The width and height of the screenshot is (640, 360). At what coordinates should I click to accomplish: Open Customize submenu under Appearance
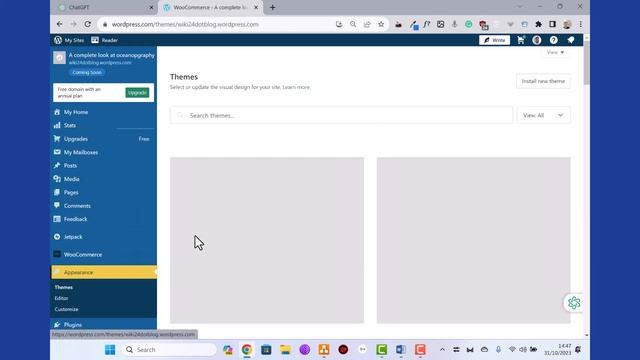[66, 309]
